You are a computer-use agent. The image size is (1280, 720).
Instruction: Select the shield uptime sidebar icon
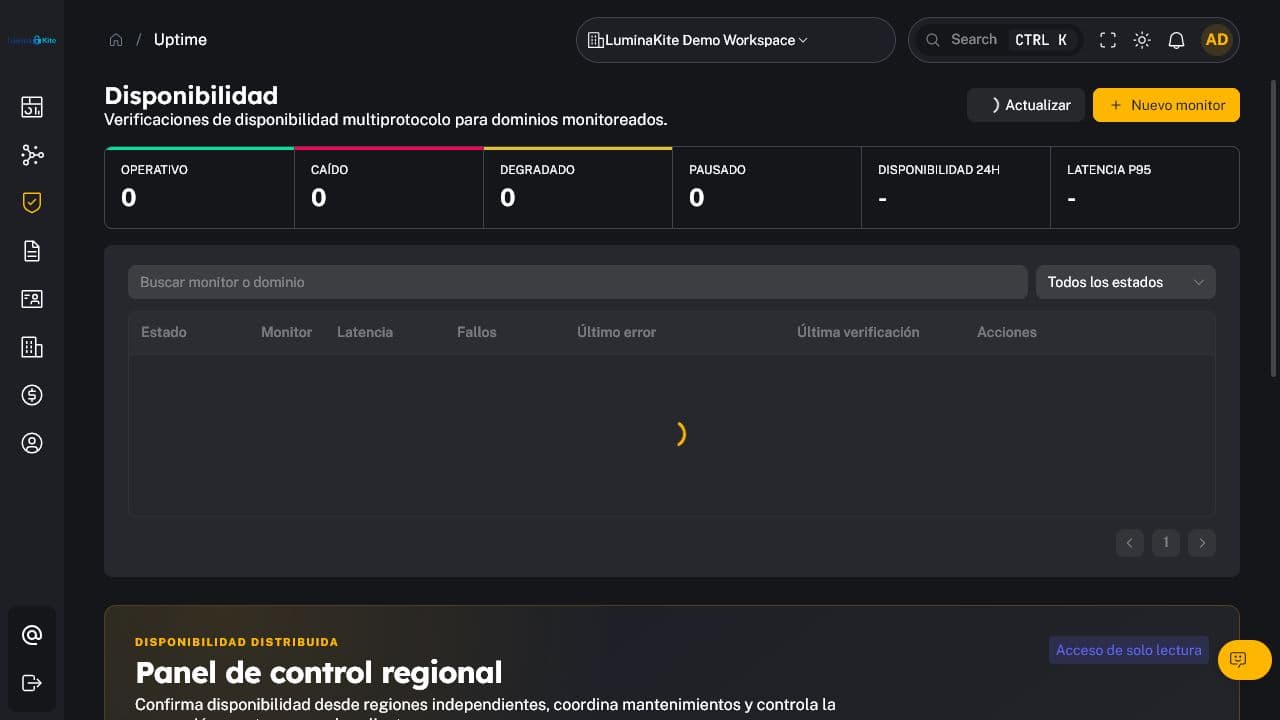point(32,203)
